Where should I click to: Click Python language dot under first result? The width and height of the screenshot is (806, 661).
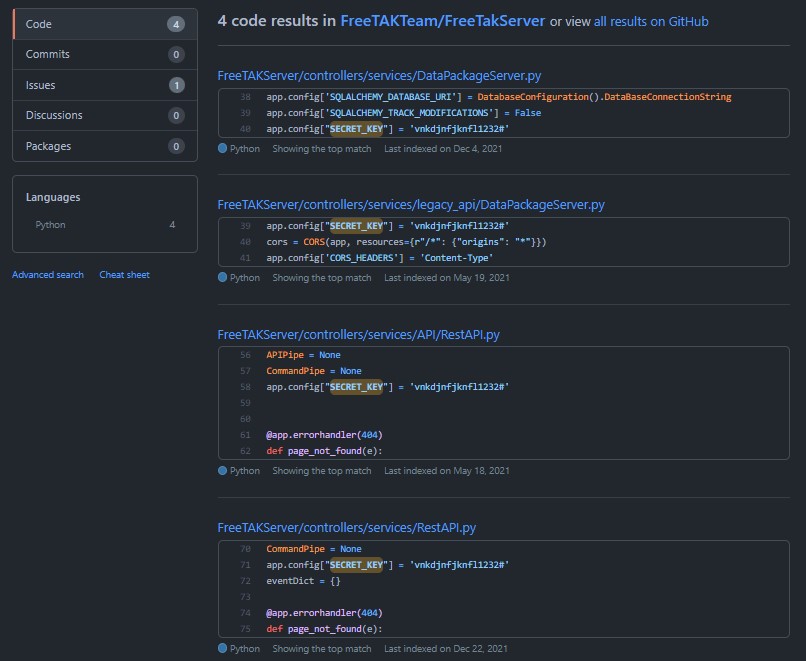click(223, 148)
